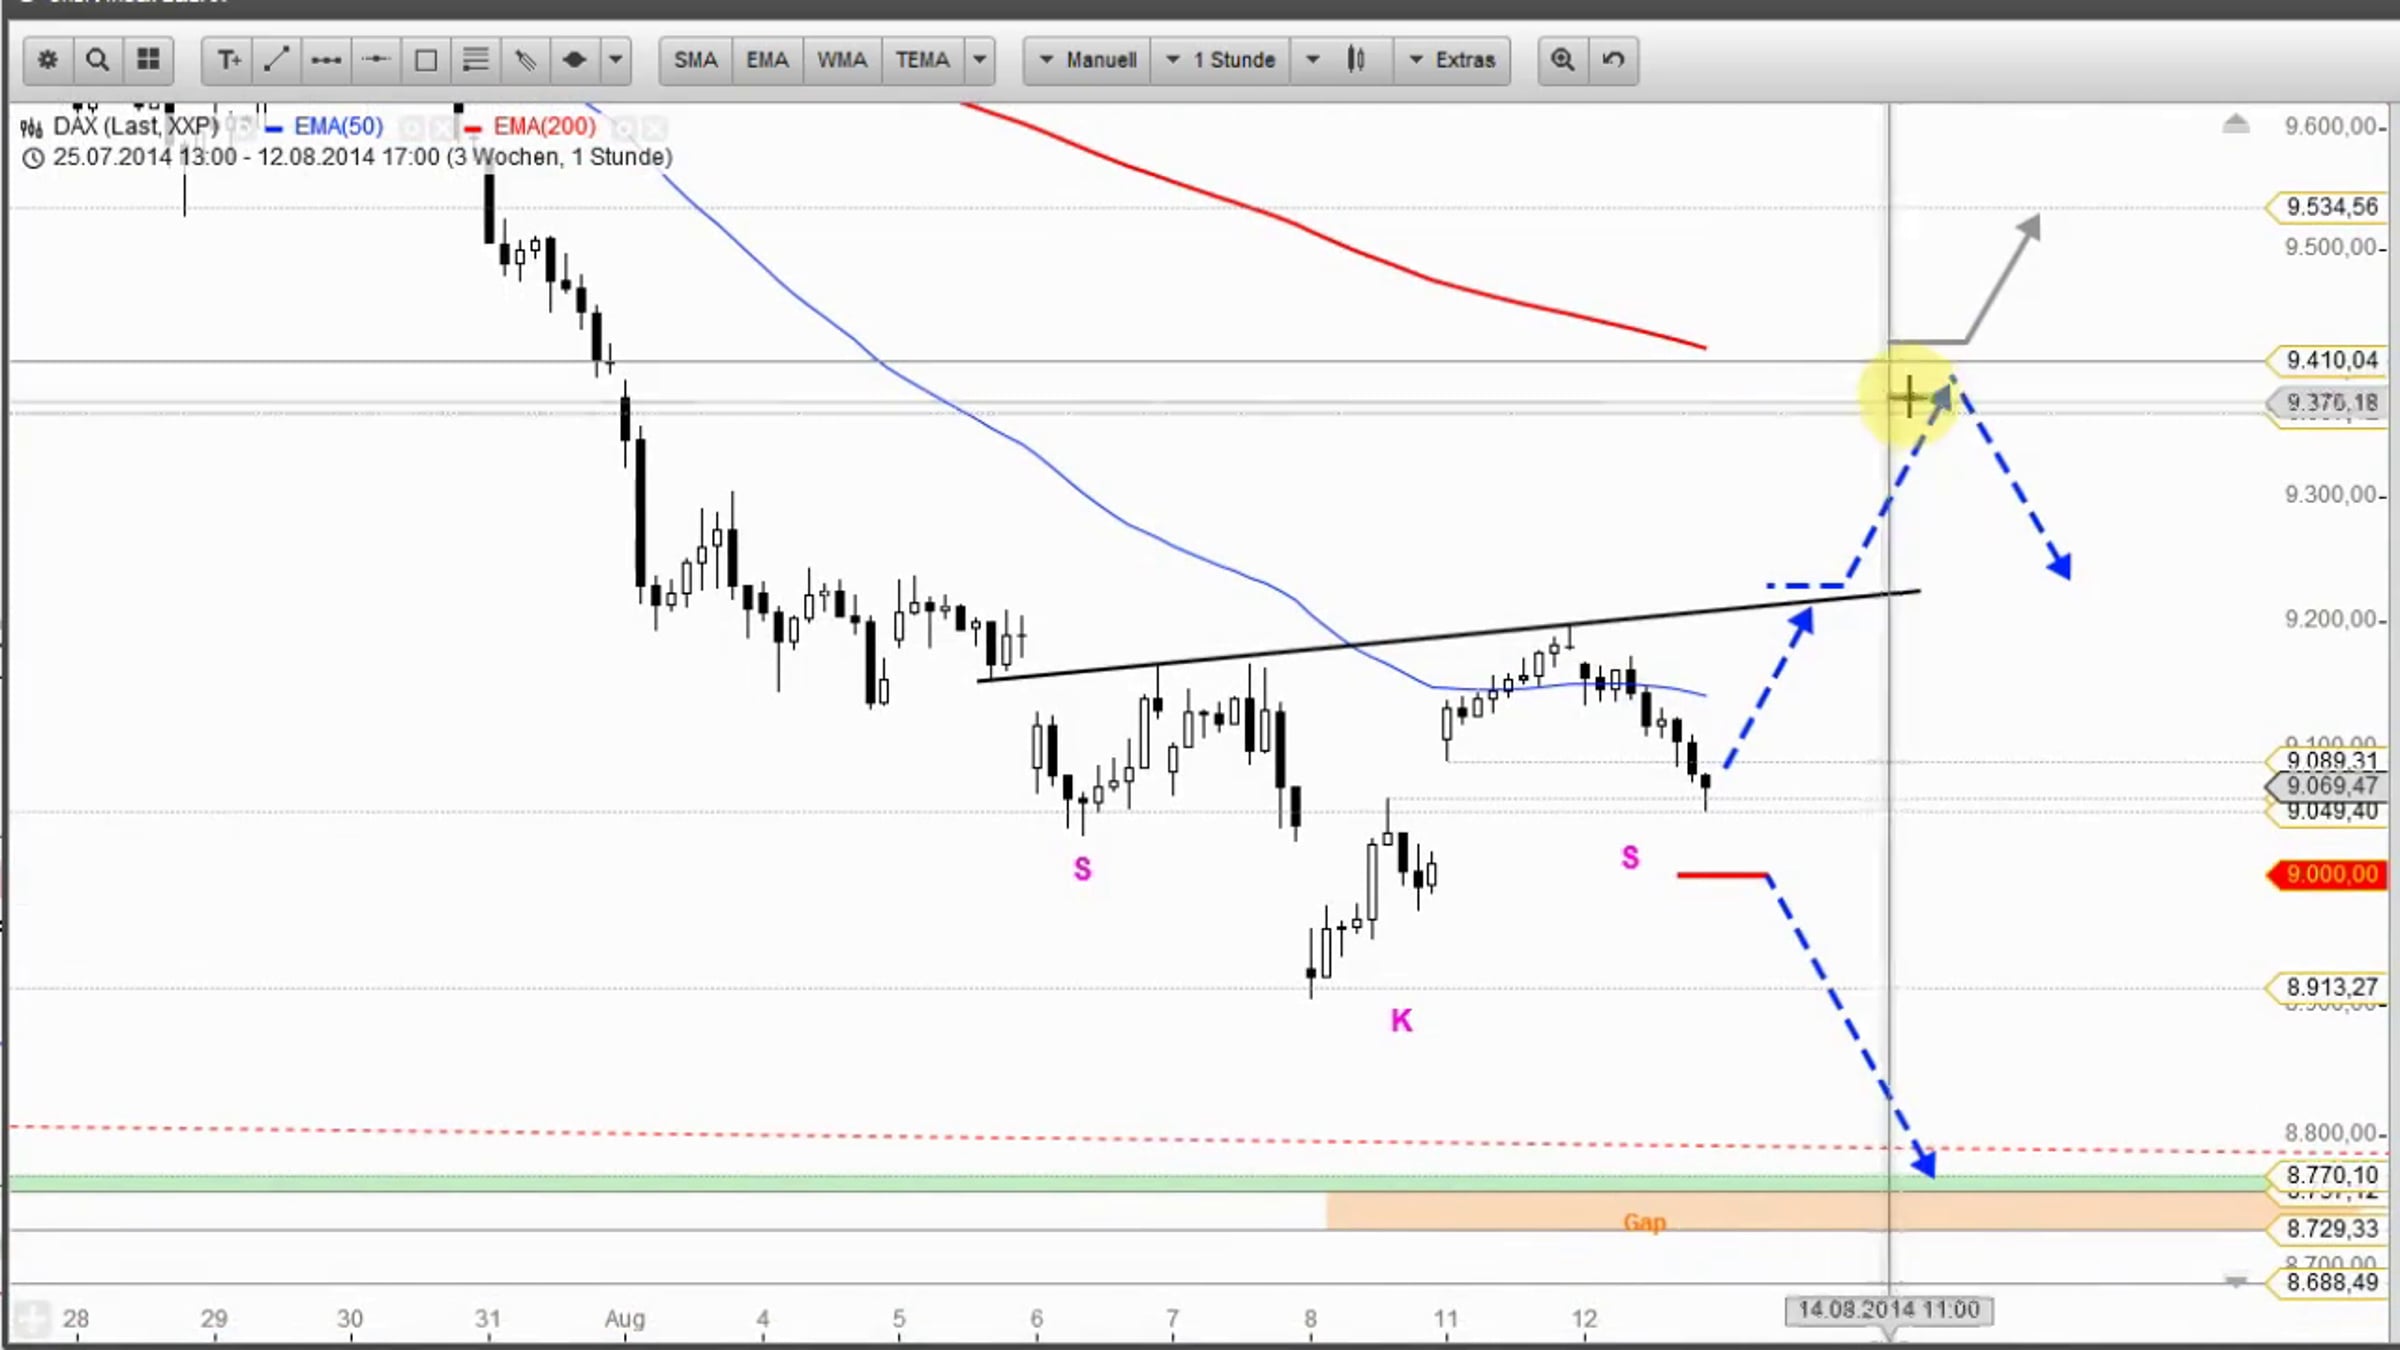Click the 14.08.2014 11:00 time marker

[x=1889, y=1310]
